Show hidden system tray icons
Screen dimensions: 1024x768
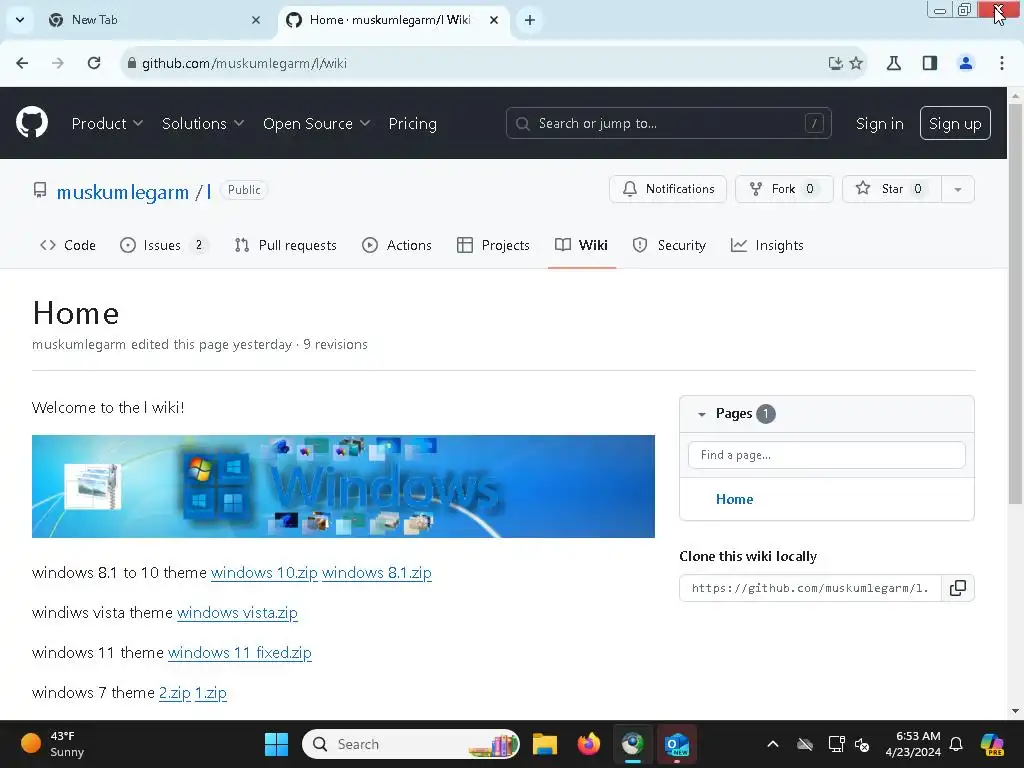[x=773, y=744]
